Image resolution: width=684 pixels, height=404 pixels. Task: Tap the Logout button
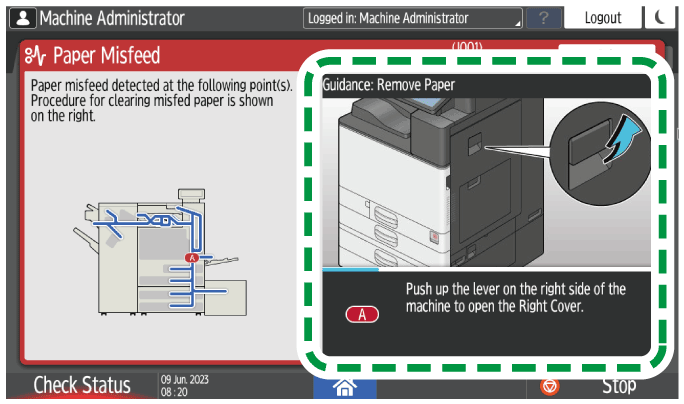pos(603,18)
